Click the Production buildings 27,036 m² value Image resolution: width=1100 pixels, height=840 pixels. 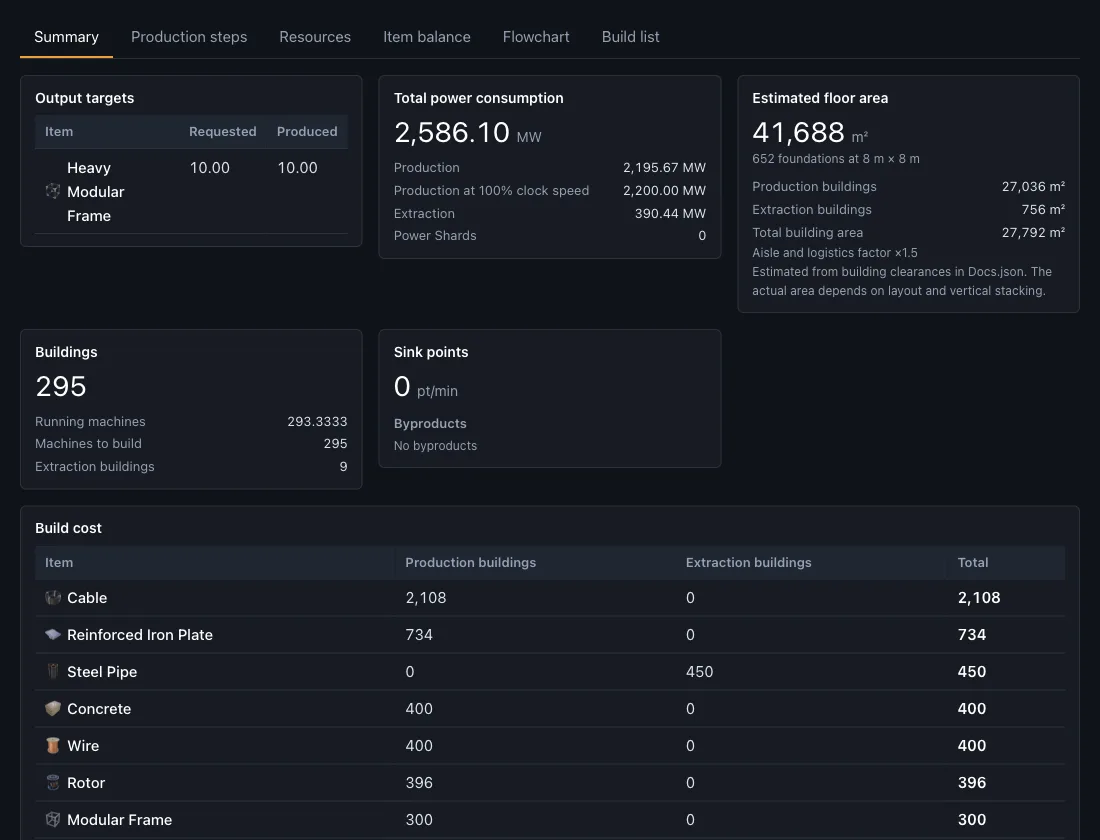click(1033, 187)
